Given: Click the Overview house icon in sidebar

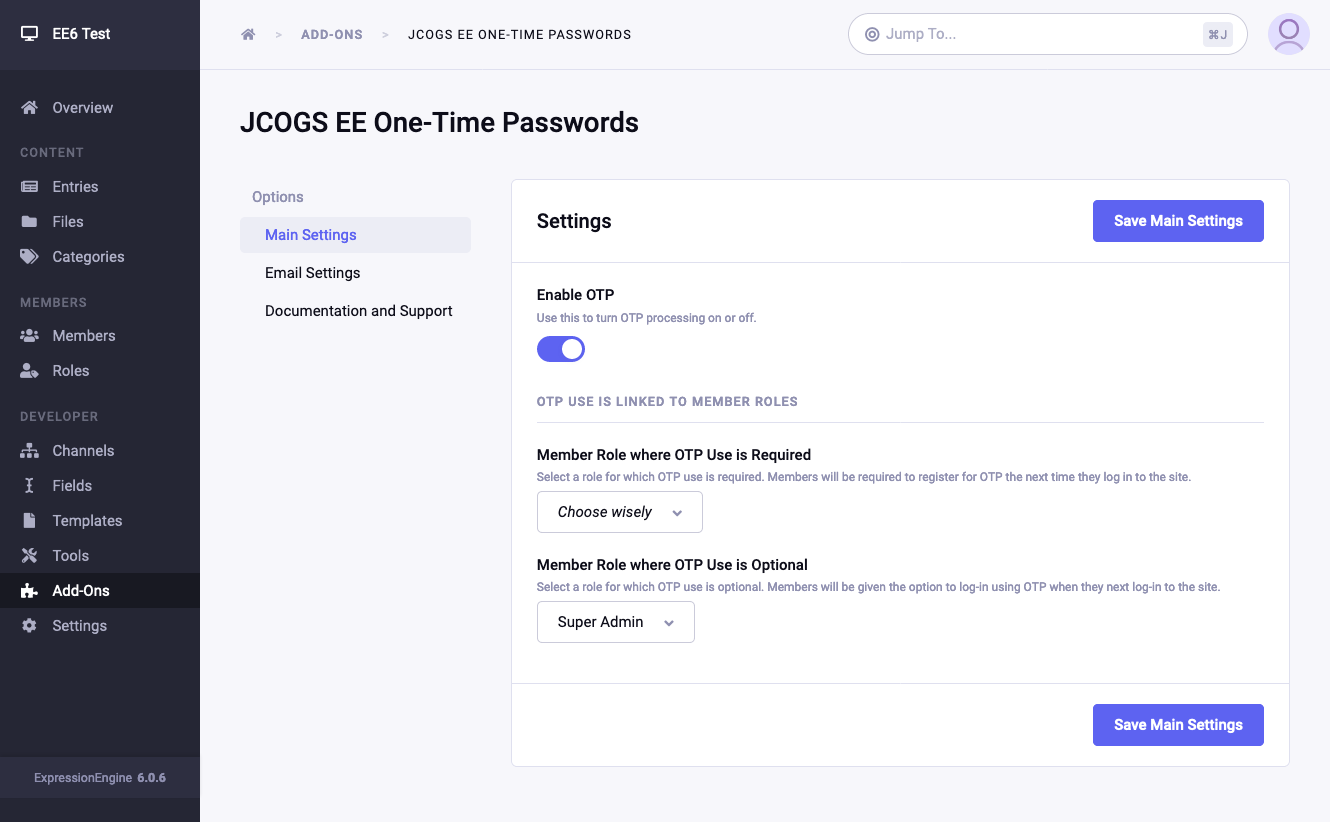Looking at the screenshot, I should click(29, 108).
